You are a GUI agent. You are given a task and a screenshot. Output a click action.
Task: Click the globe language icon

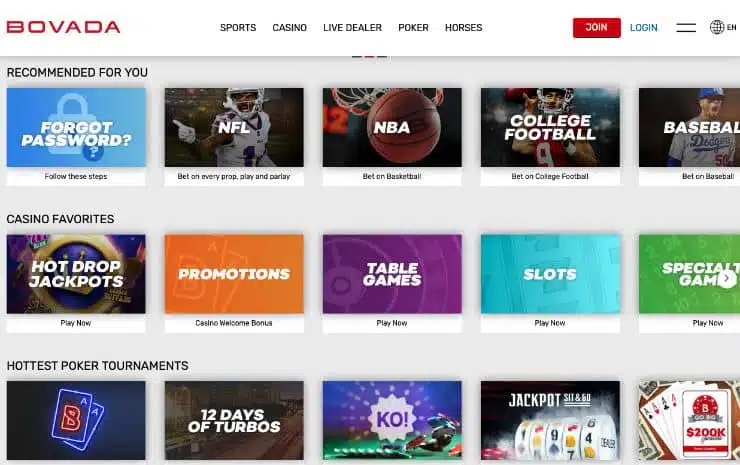coord(717,28)
